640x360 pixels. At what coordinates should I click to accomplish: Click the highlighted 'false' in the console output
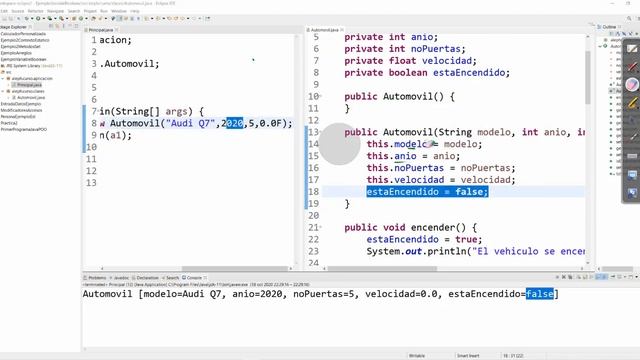pyautogui.click(x=540, y=294)
